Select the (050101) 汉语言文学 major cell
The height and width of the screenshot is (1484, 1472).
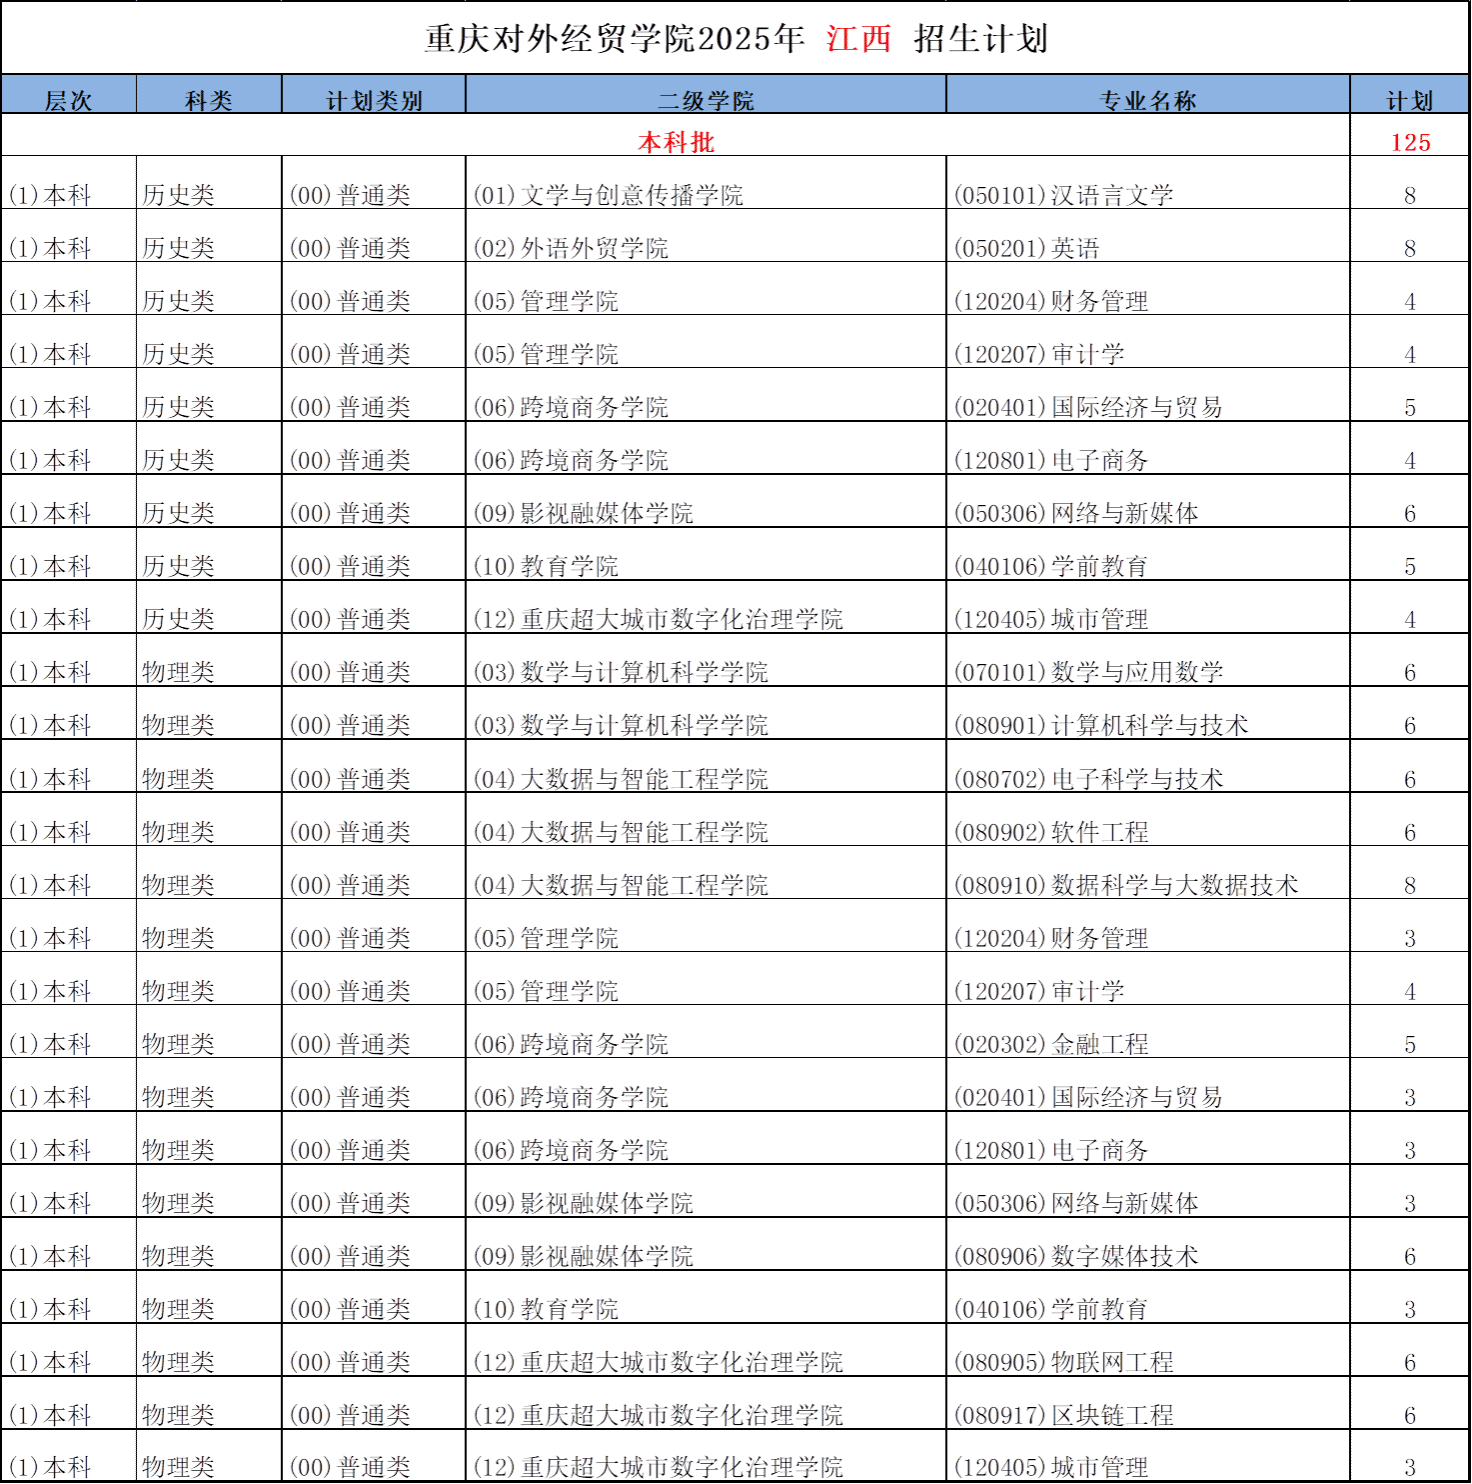tap(1064, 196)
